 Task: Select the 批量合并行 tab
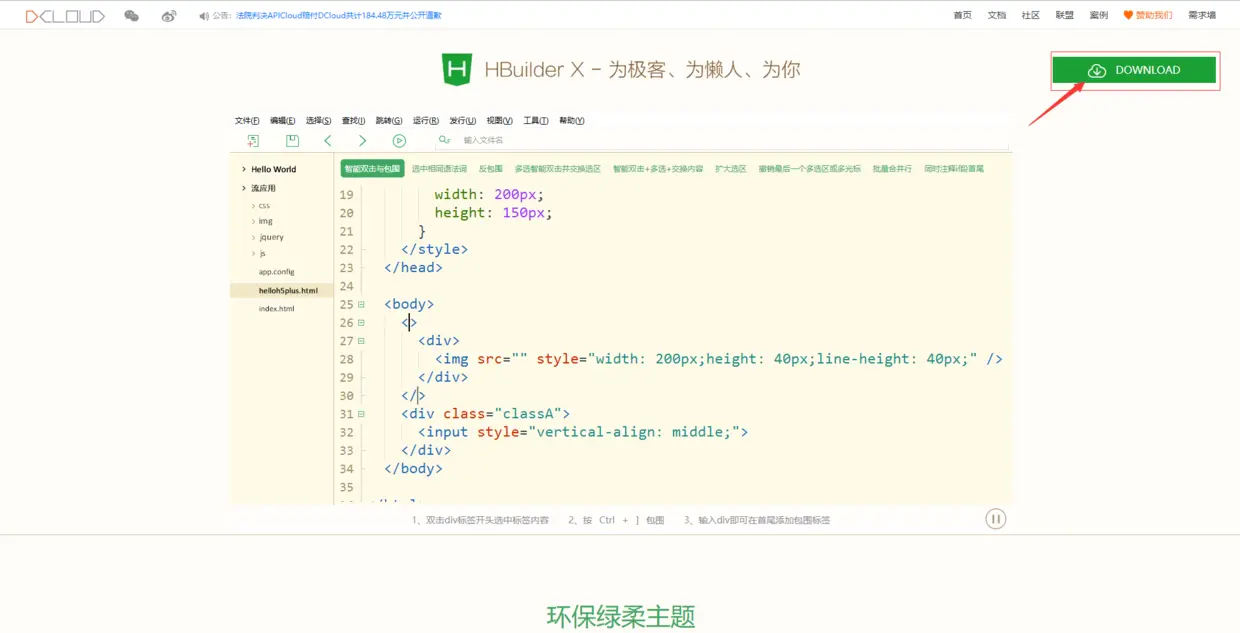click(x=892, y=169)
